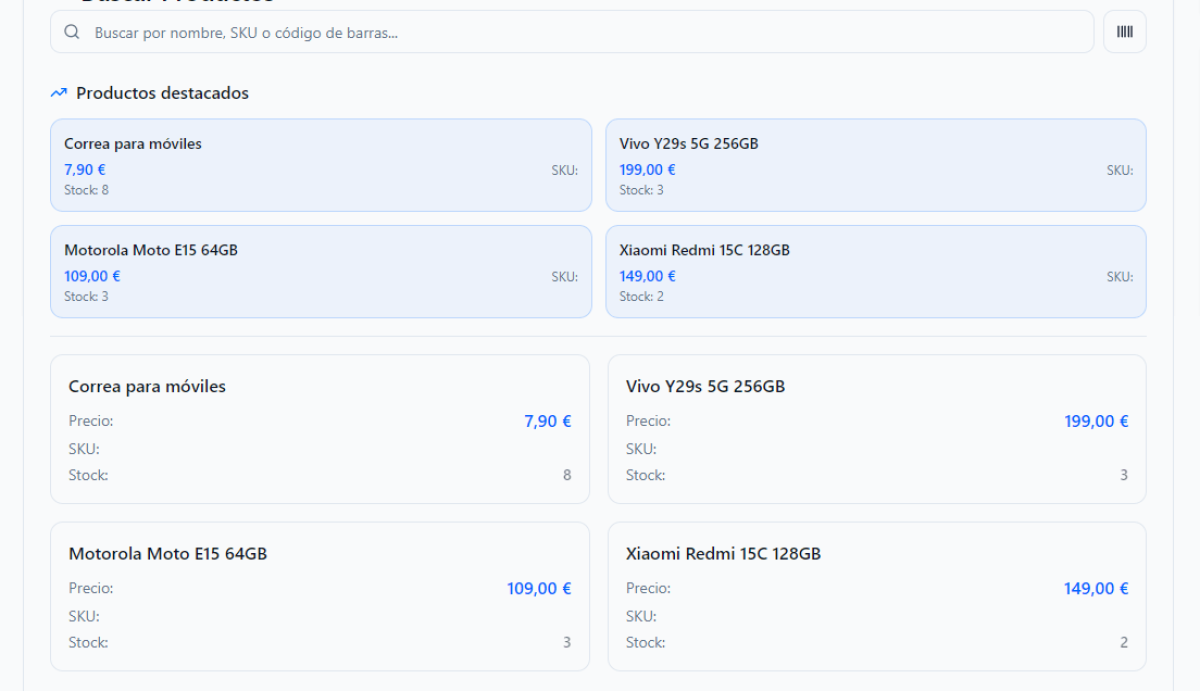Click the SKU label in the featured Vivo card
This screenshot has width=1200, height=691.
[x=1119, y=170]
